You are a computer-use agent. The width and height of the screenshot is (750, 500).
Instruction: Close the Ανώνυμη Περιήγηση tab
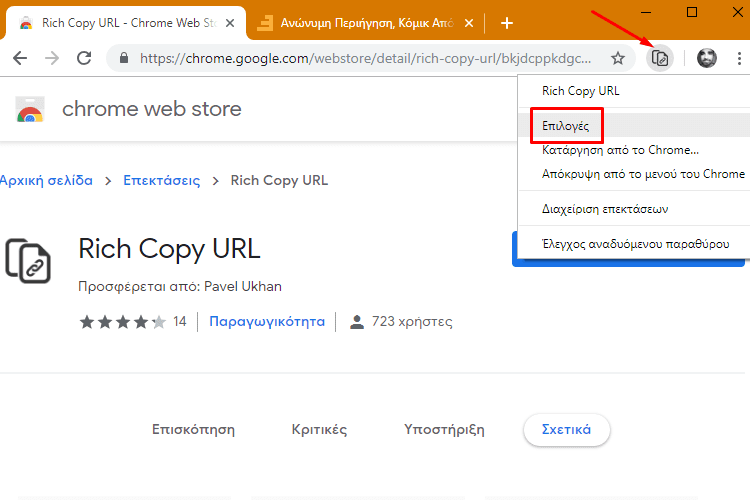(469, 23)
